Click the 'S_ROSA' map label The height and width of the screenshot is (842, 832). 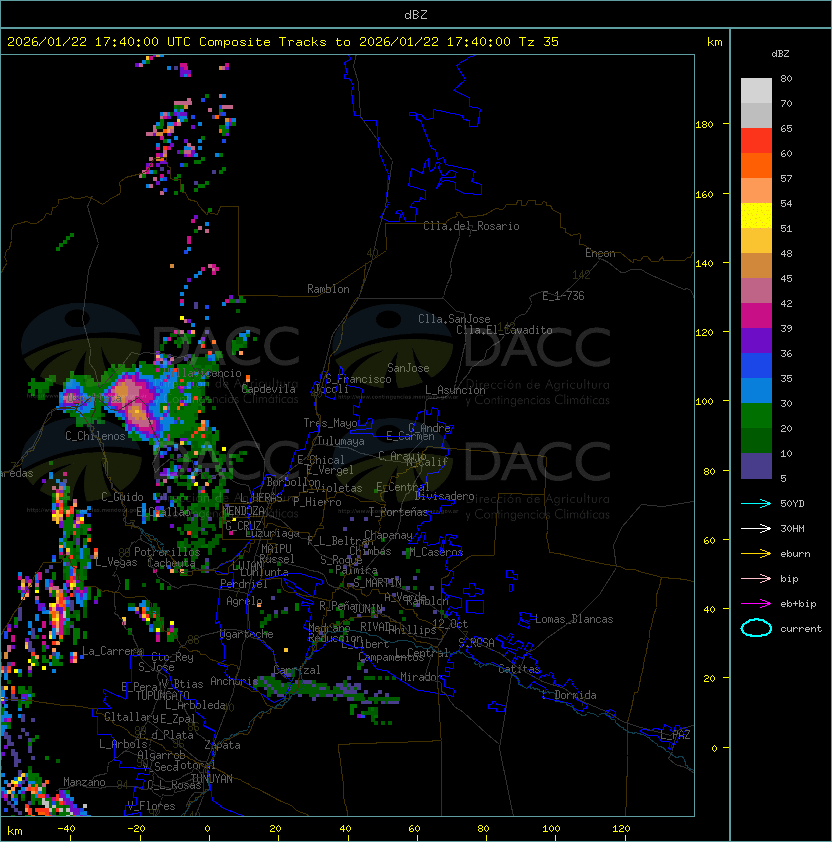click(476, 643)
